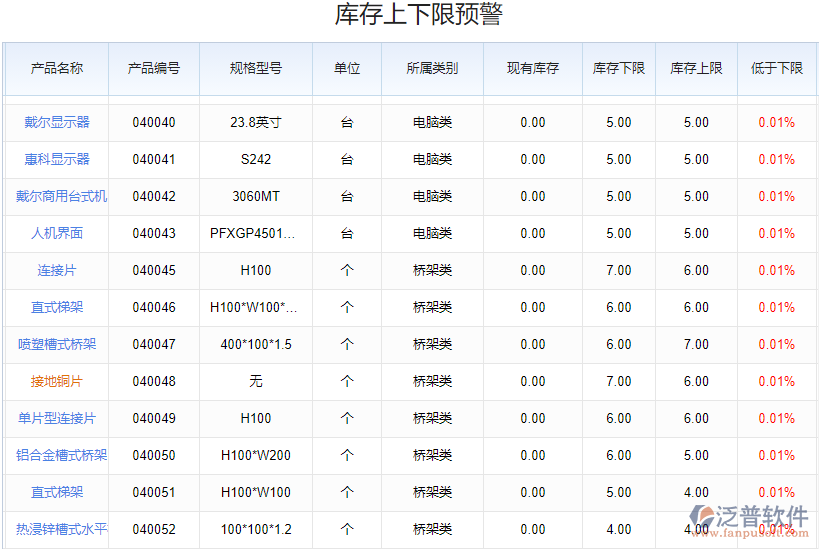Select the cell with product code 040047
819x549 pixels.
point(154,344)
